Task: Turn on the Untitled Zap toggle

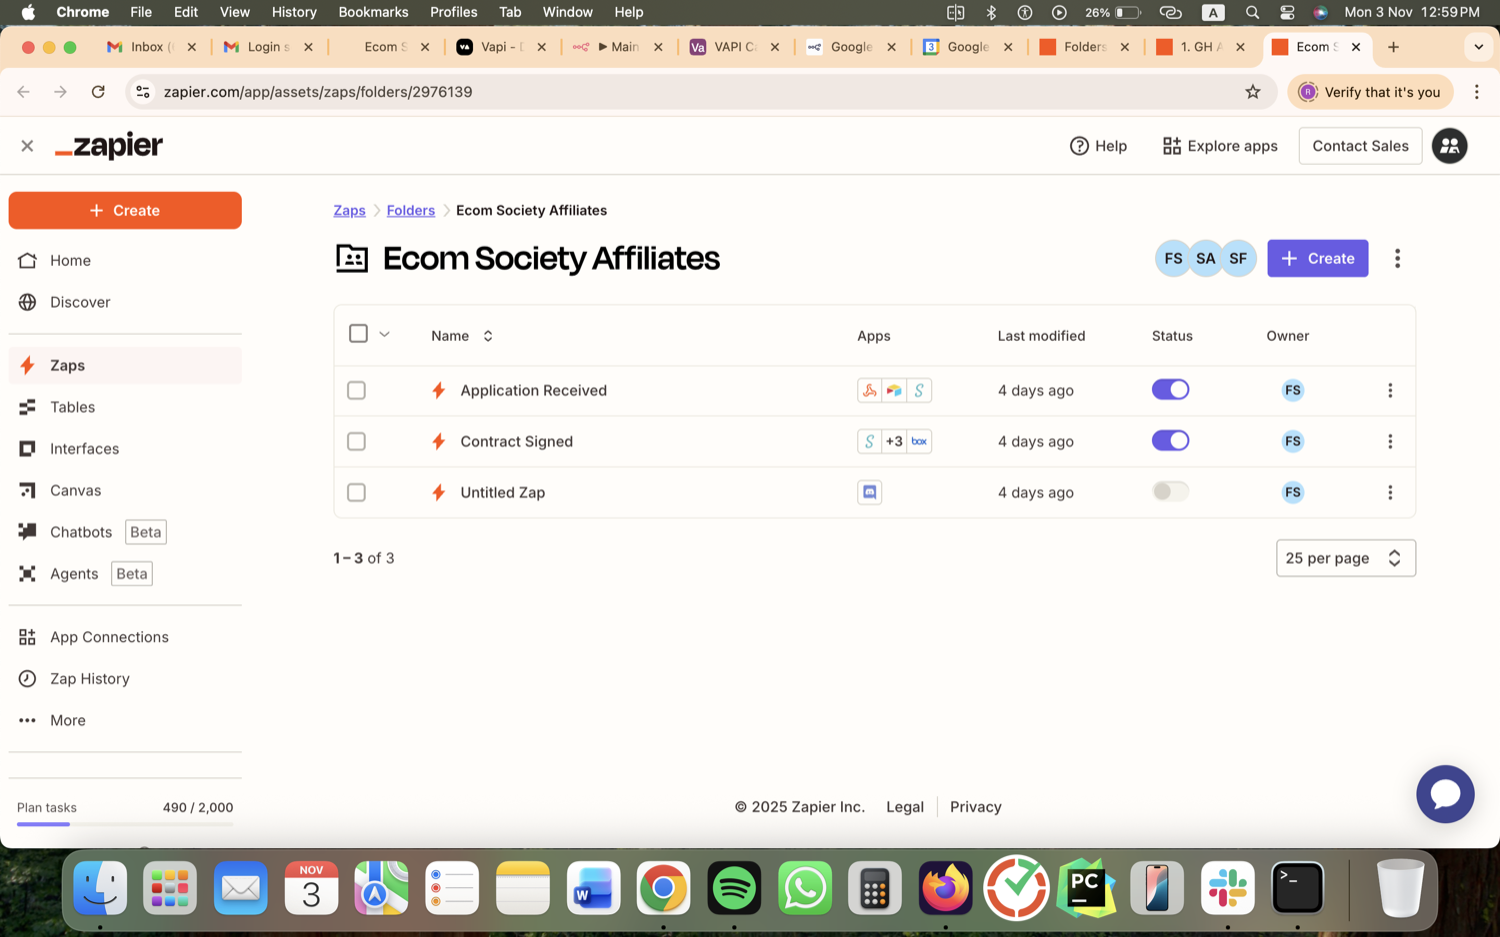Action: tap(1170, 492)
